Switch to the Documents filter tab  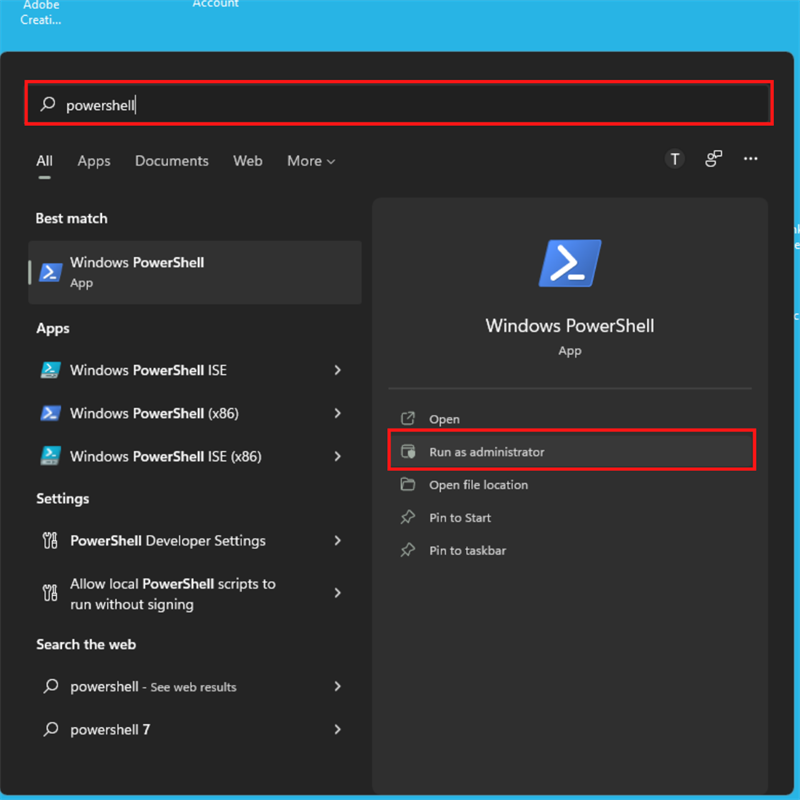[x=172, y=161]
